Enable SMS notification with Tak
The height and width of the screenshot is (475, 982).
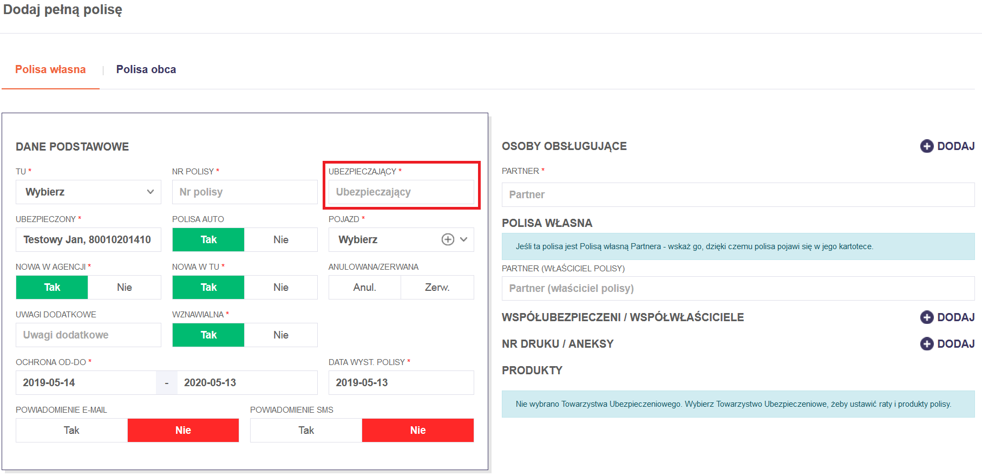coord(306,430)
